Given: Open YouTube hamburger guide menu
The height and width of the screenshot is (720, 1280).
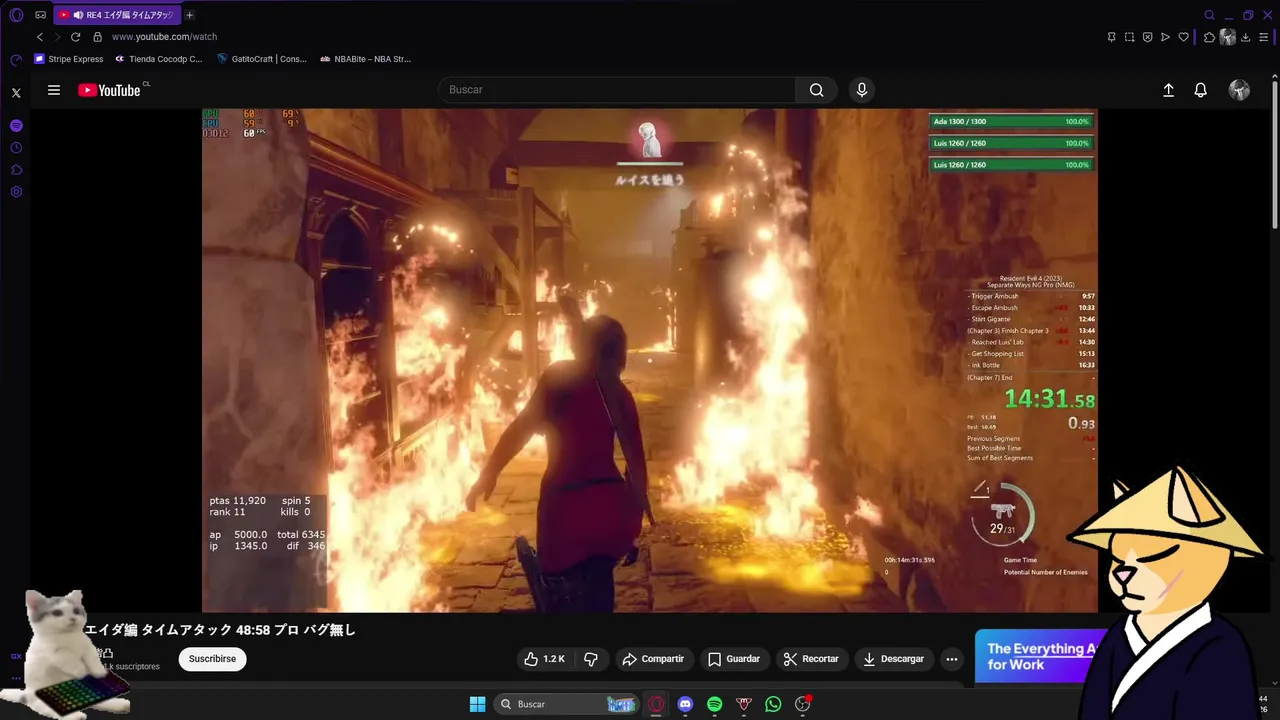Looking at the screenshot, I should [x=54, y=90].
